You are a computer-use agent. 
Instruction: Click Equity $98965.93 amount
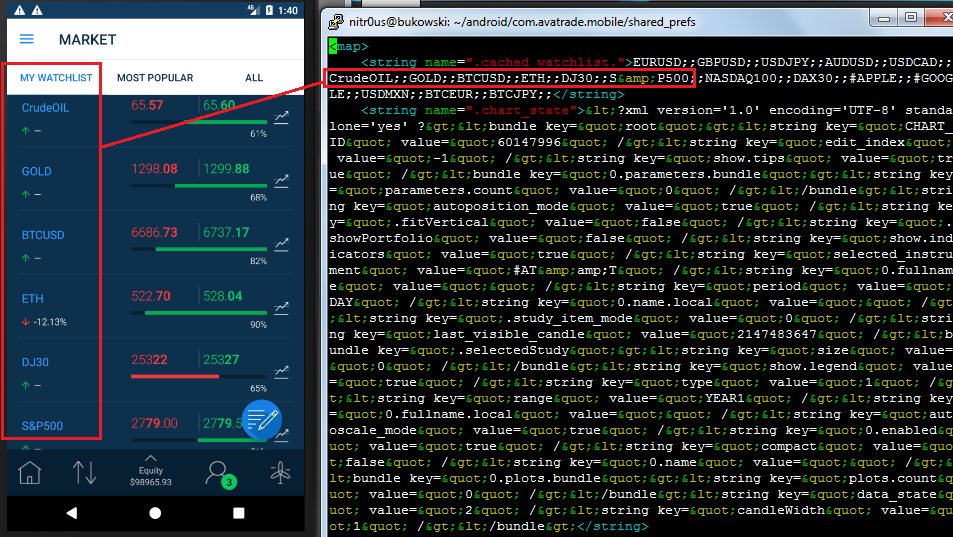pyautogui.click(x=151, y=482)
